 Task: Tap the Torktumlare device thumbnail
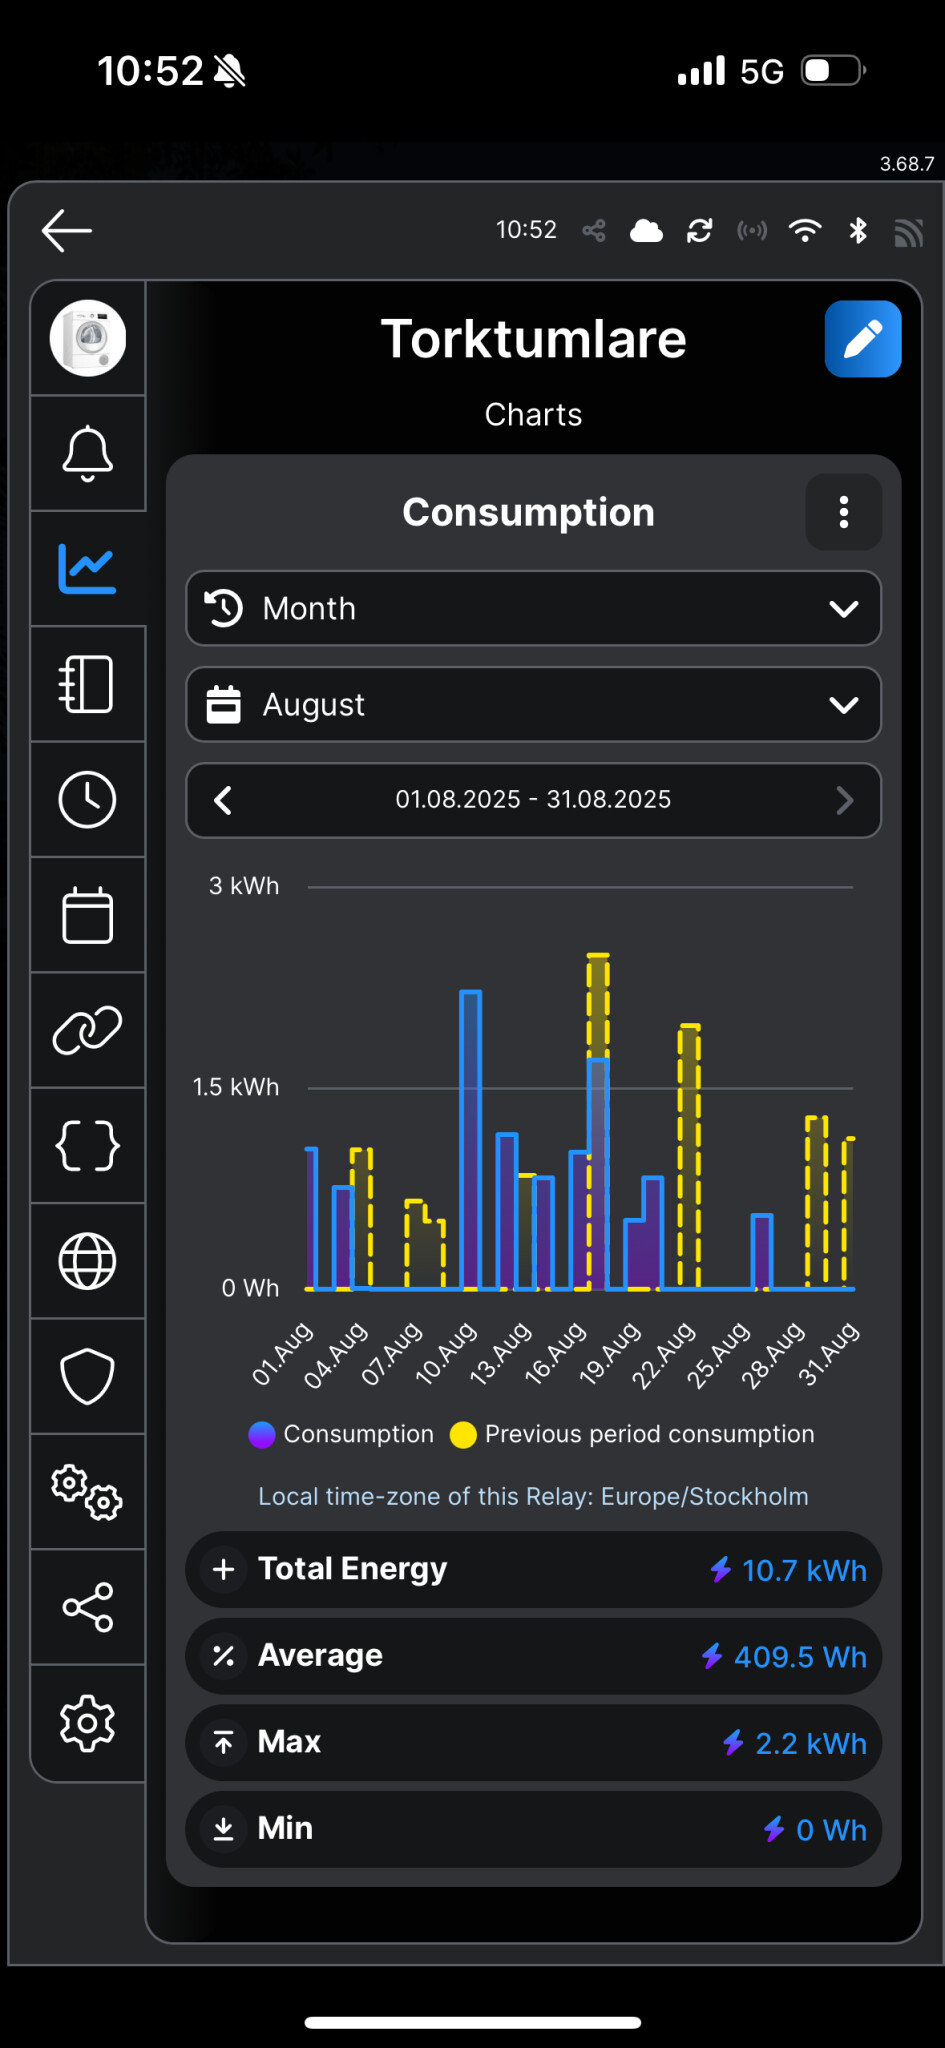(x=88, y=339)
